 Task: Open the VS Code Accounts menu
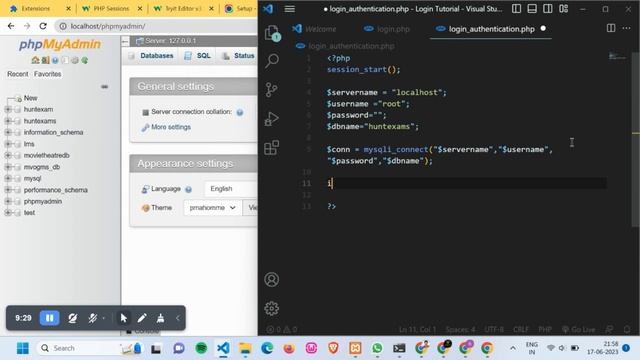[271, 280]
